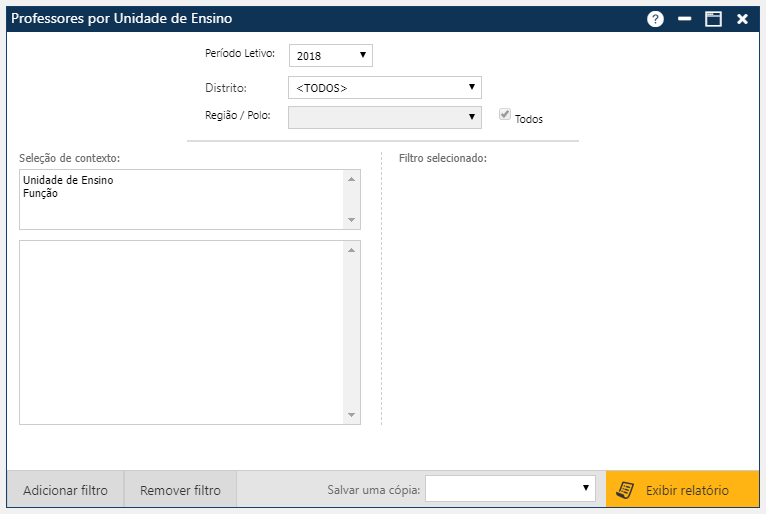Open the Período Letivo dropdown
The width and height of the screenshot is (766, 514).
coord(330,55)
